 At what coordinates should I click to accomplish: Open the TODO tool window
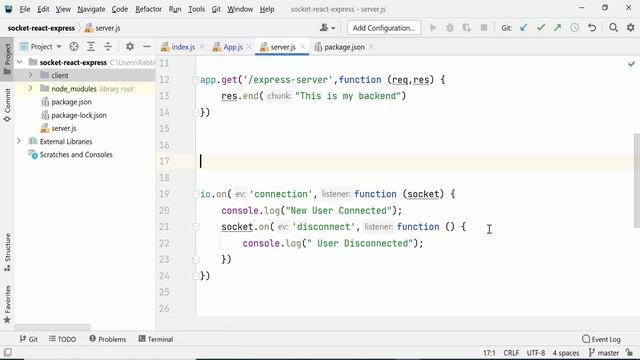pos(62,339)
